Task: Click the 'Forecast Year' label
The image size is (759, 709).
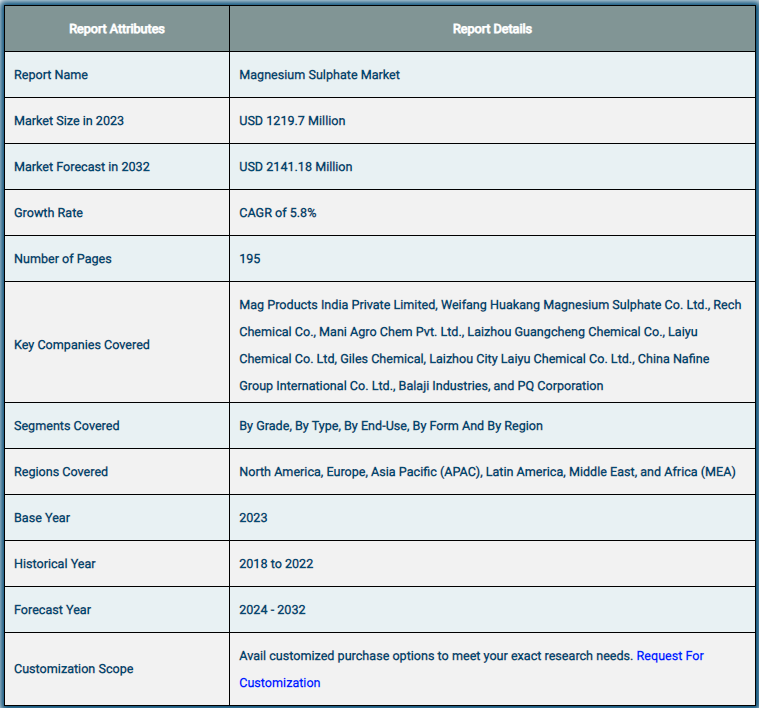Action: (x=52, y=610)
